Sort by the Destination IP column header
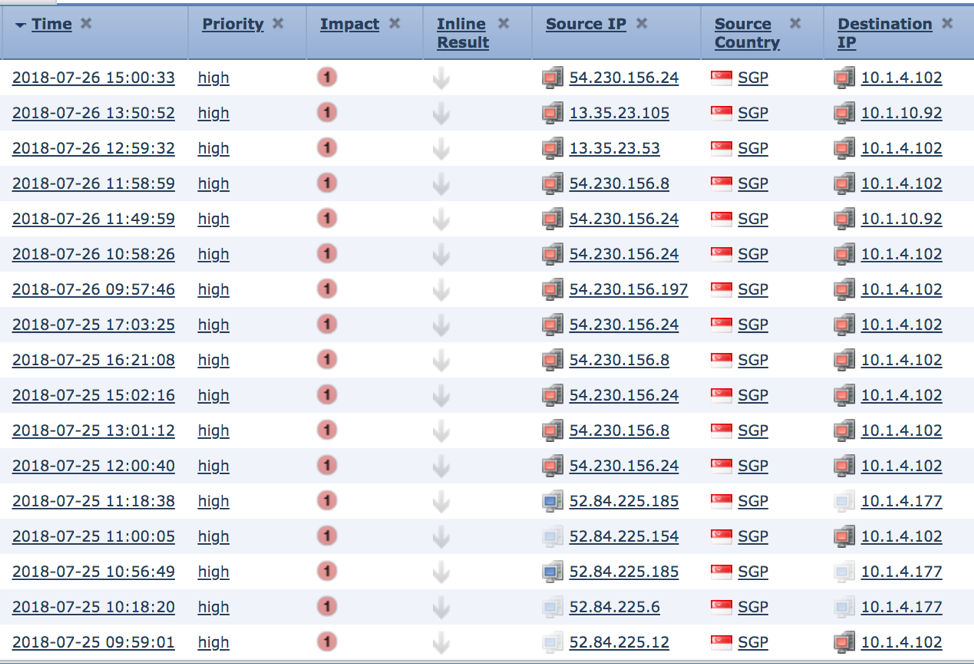 coord(884,24)
